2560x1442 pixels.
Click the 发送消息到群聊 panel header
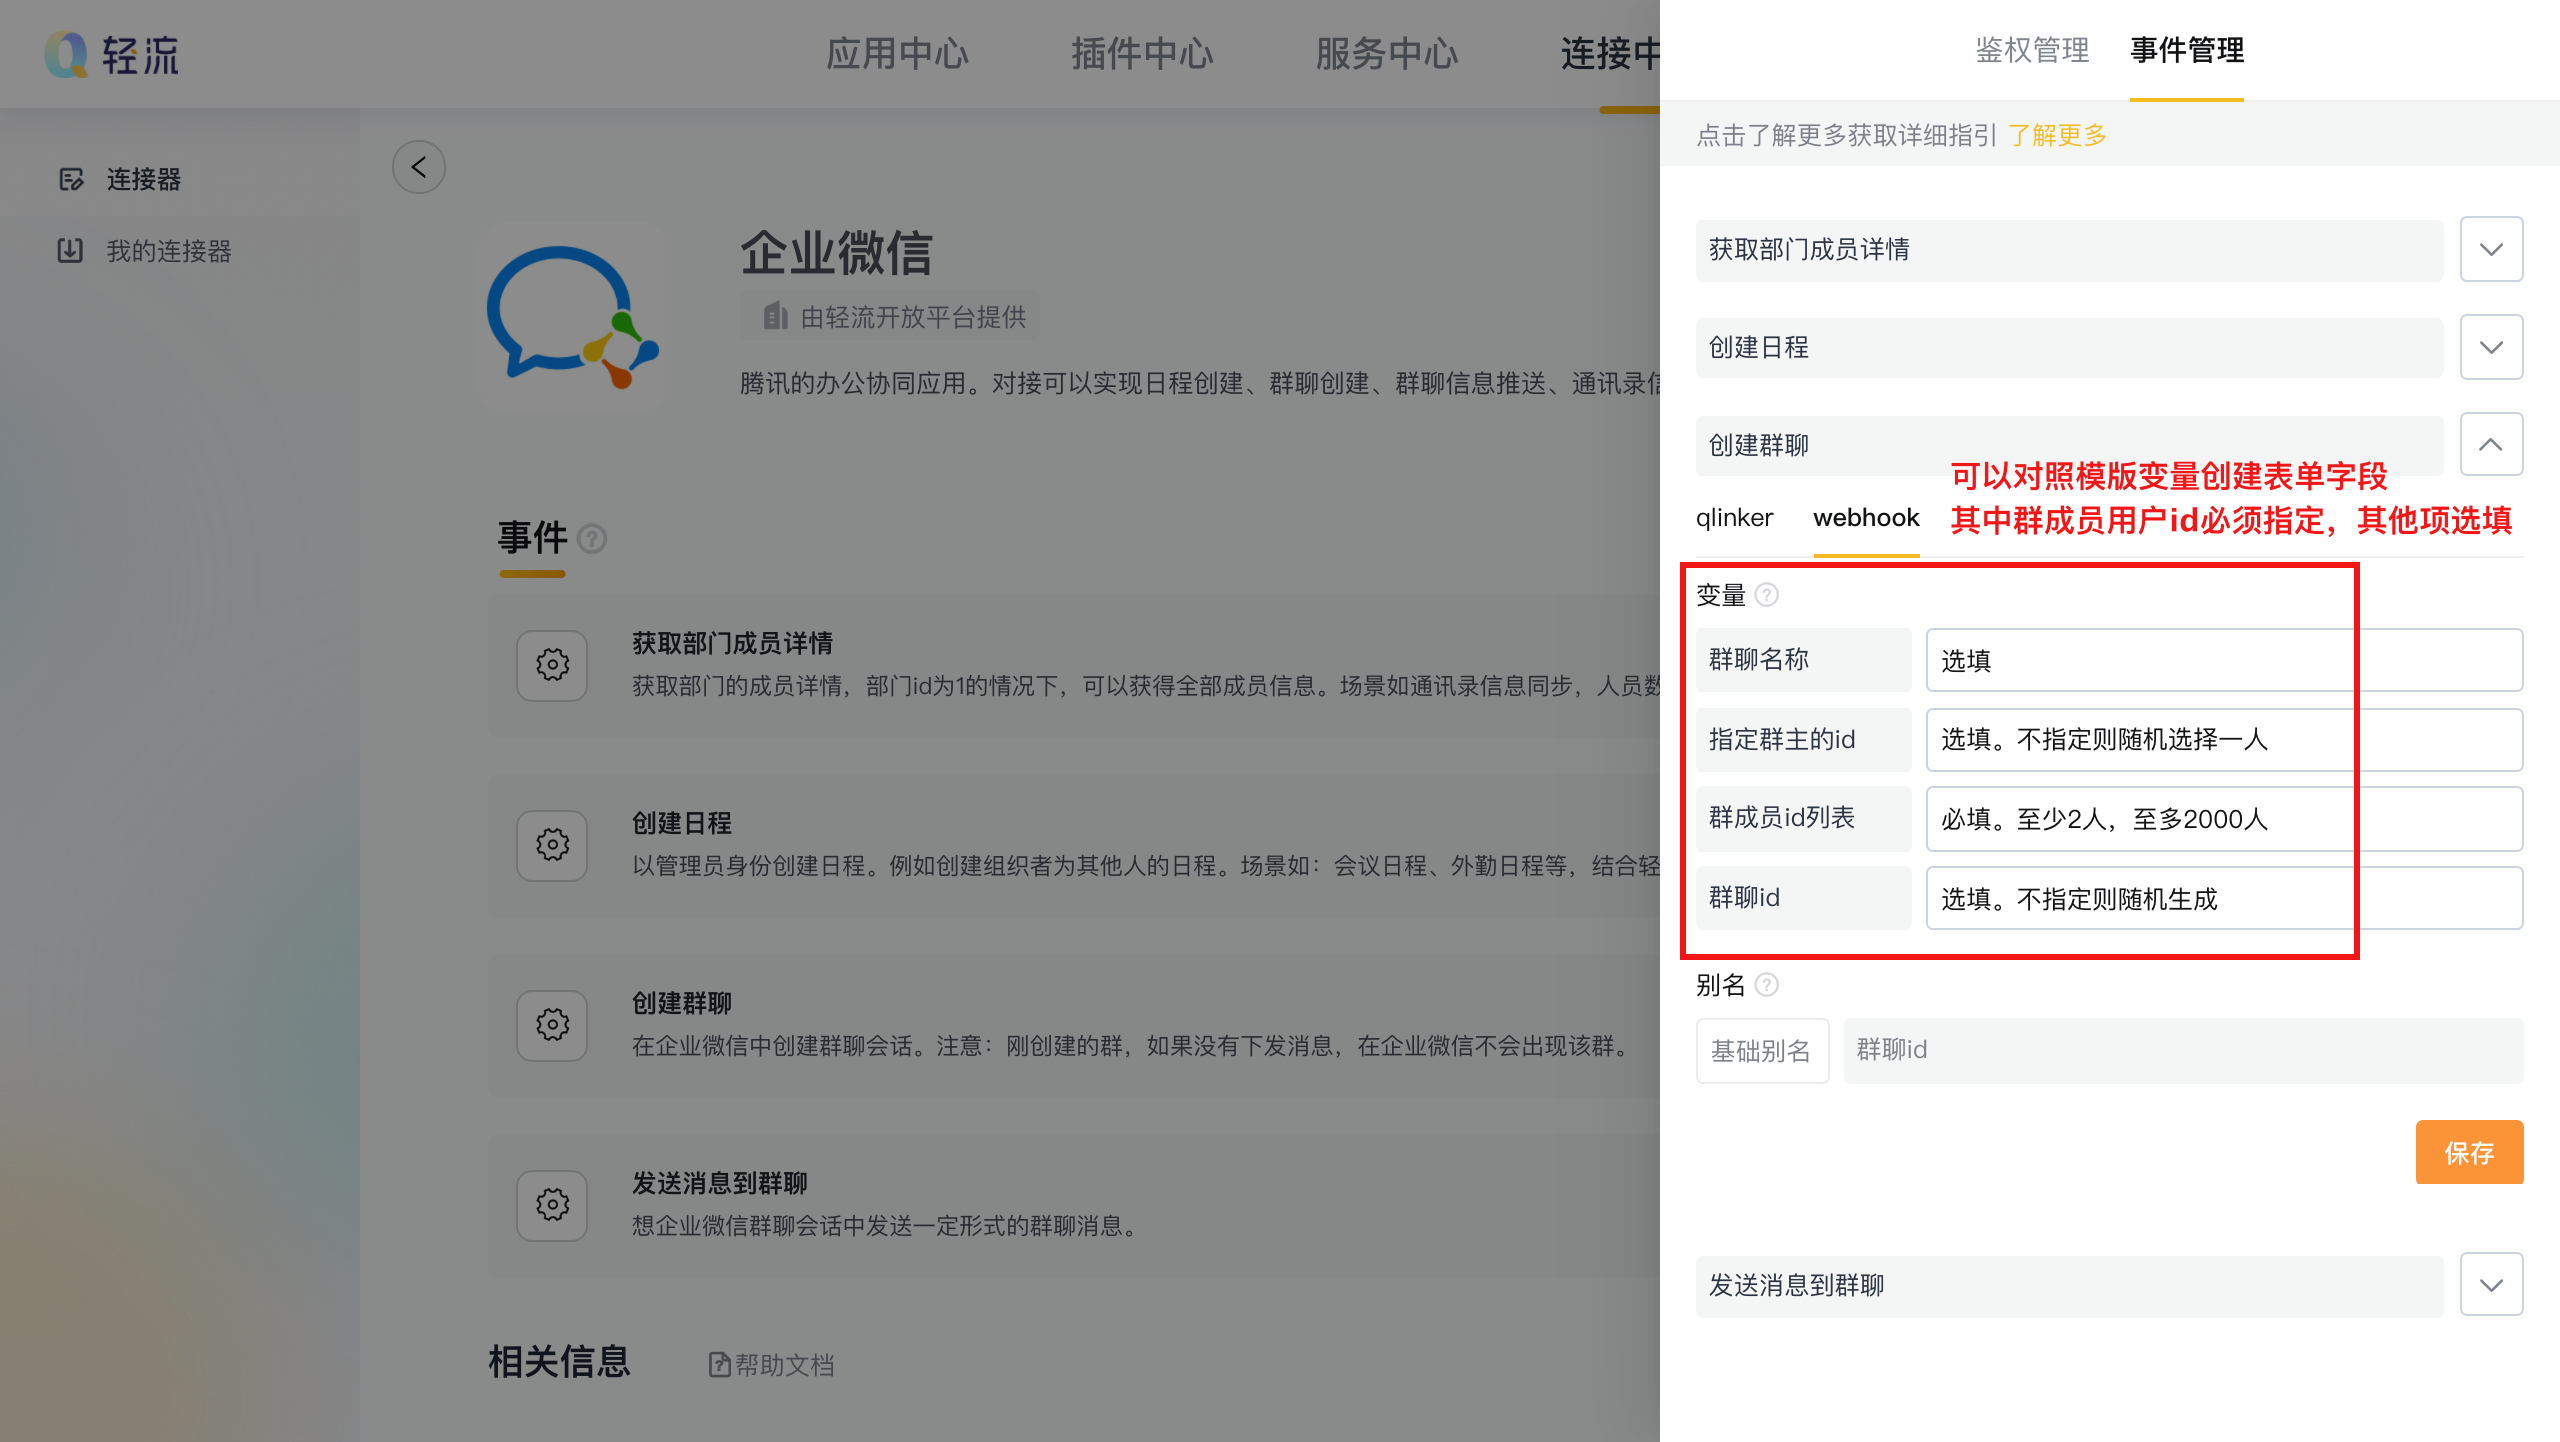2069,1286
